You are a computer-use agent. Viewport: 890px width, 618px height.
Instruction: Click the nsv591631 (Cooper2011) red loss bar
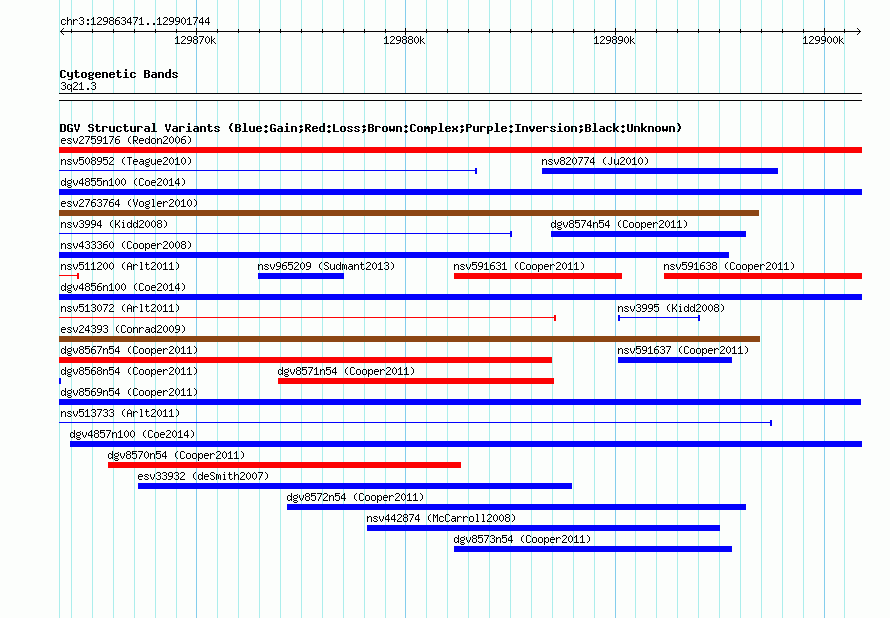pyautogui.click(x=538, y=276)
